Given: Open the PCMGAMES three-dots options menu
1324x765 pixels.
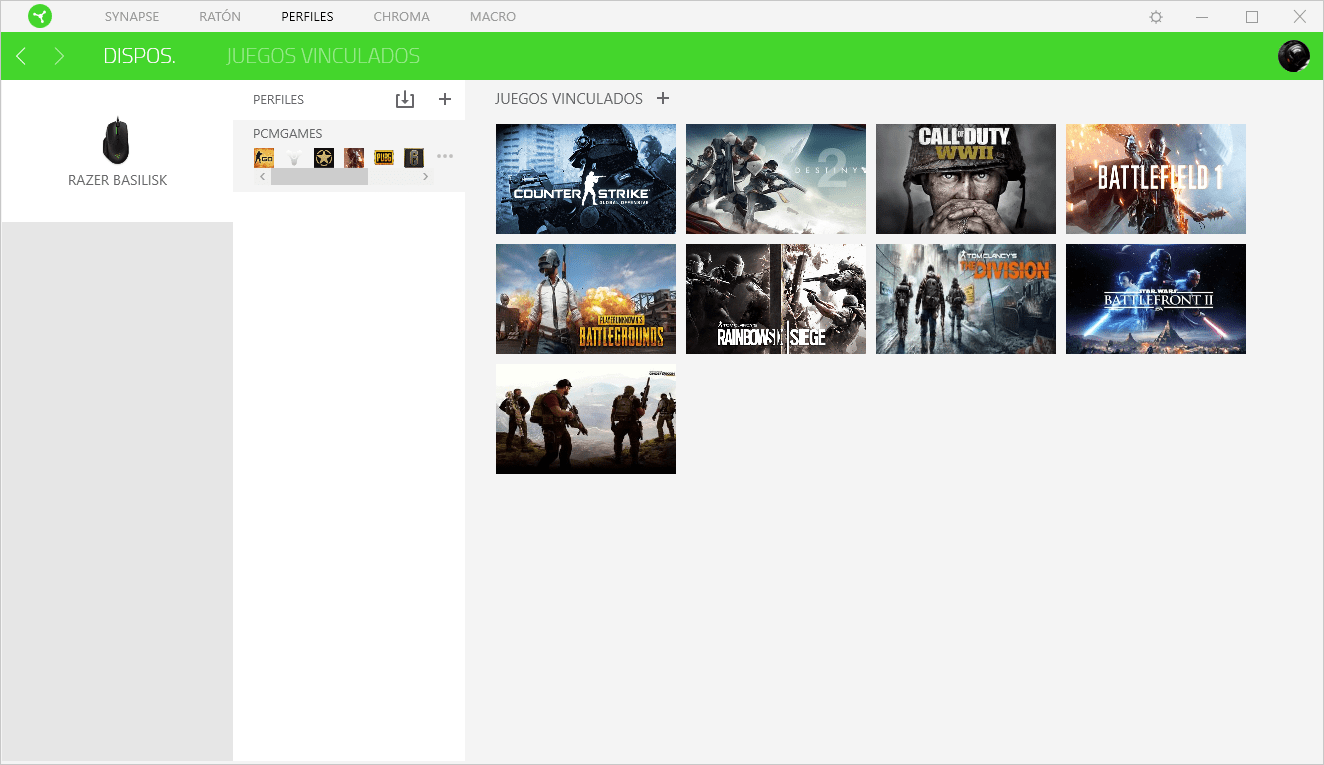Looking at the screenshot, I should [x=445, y=156].
